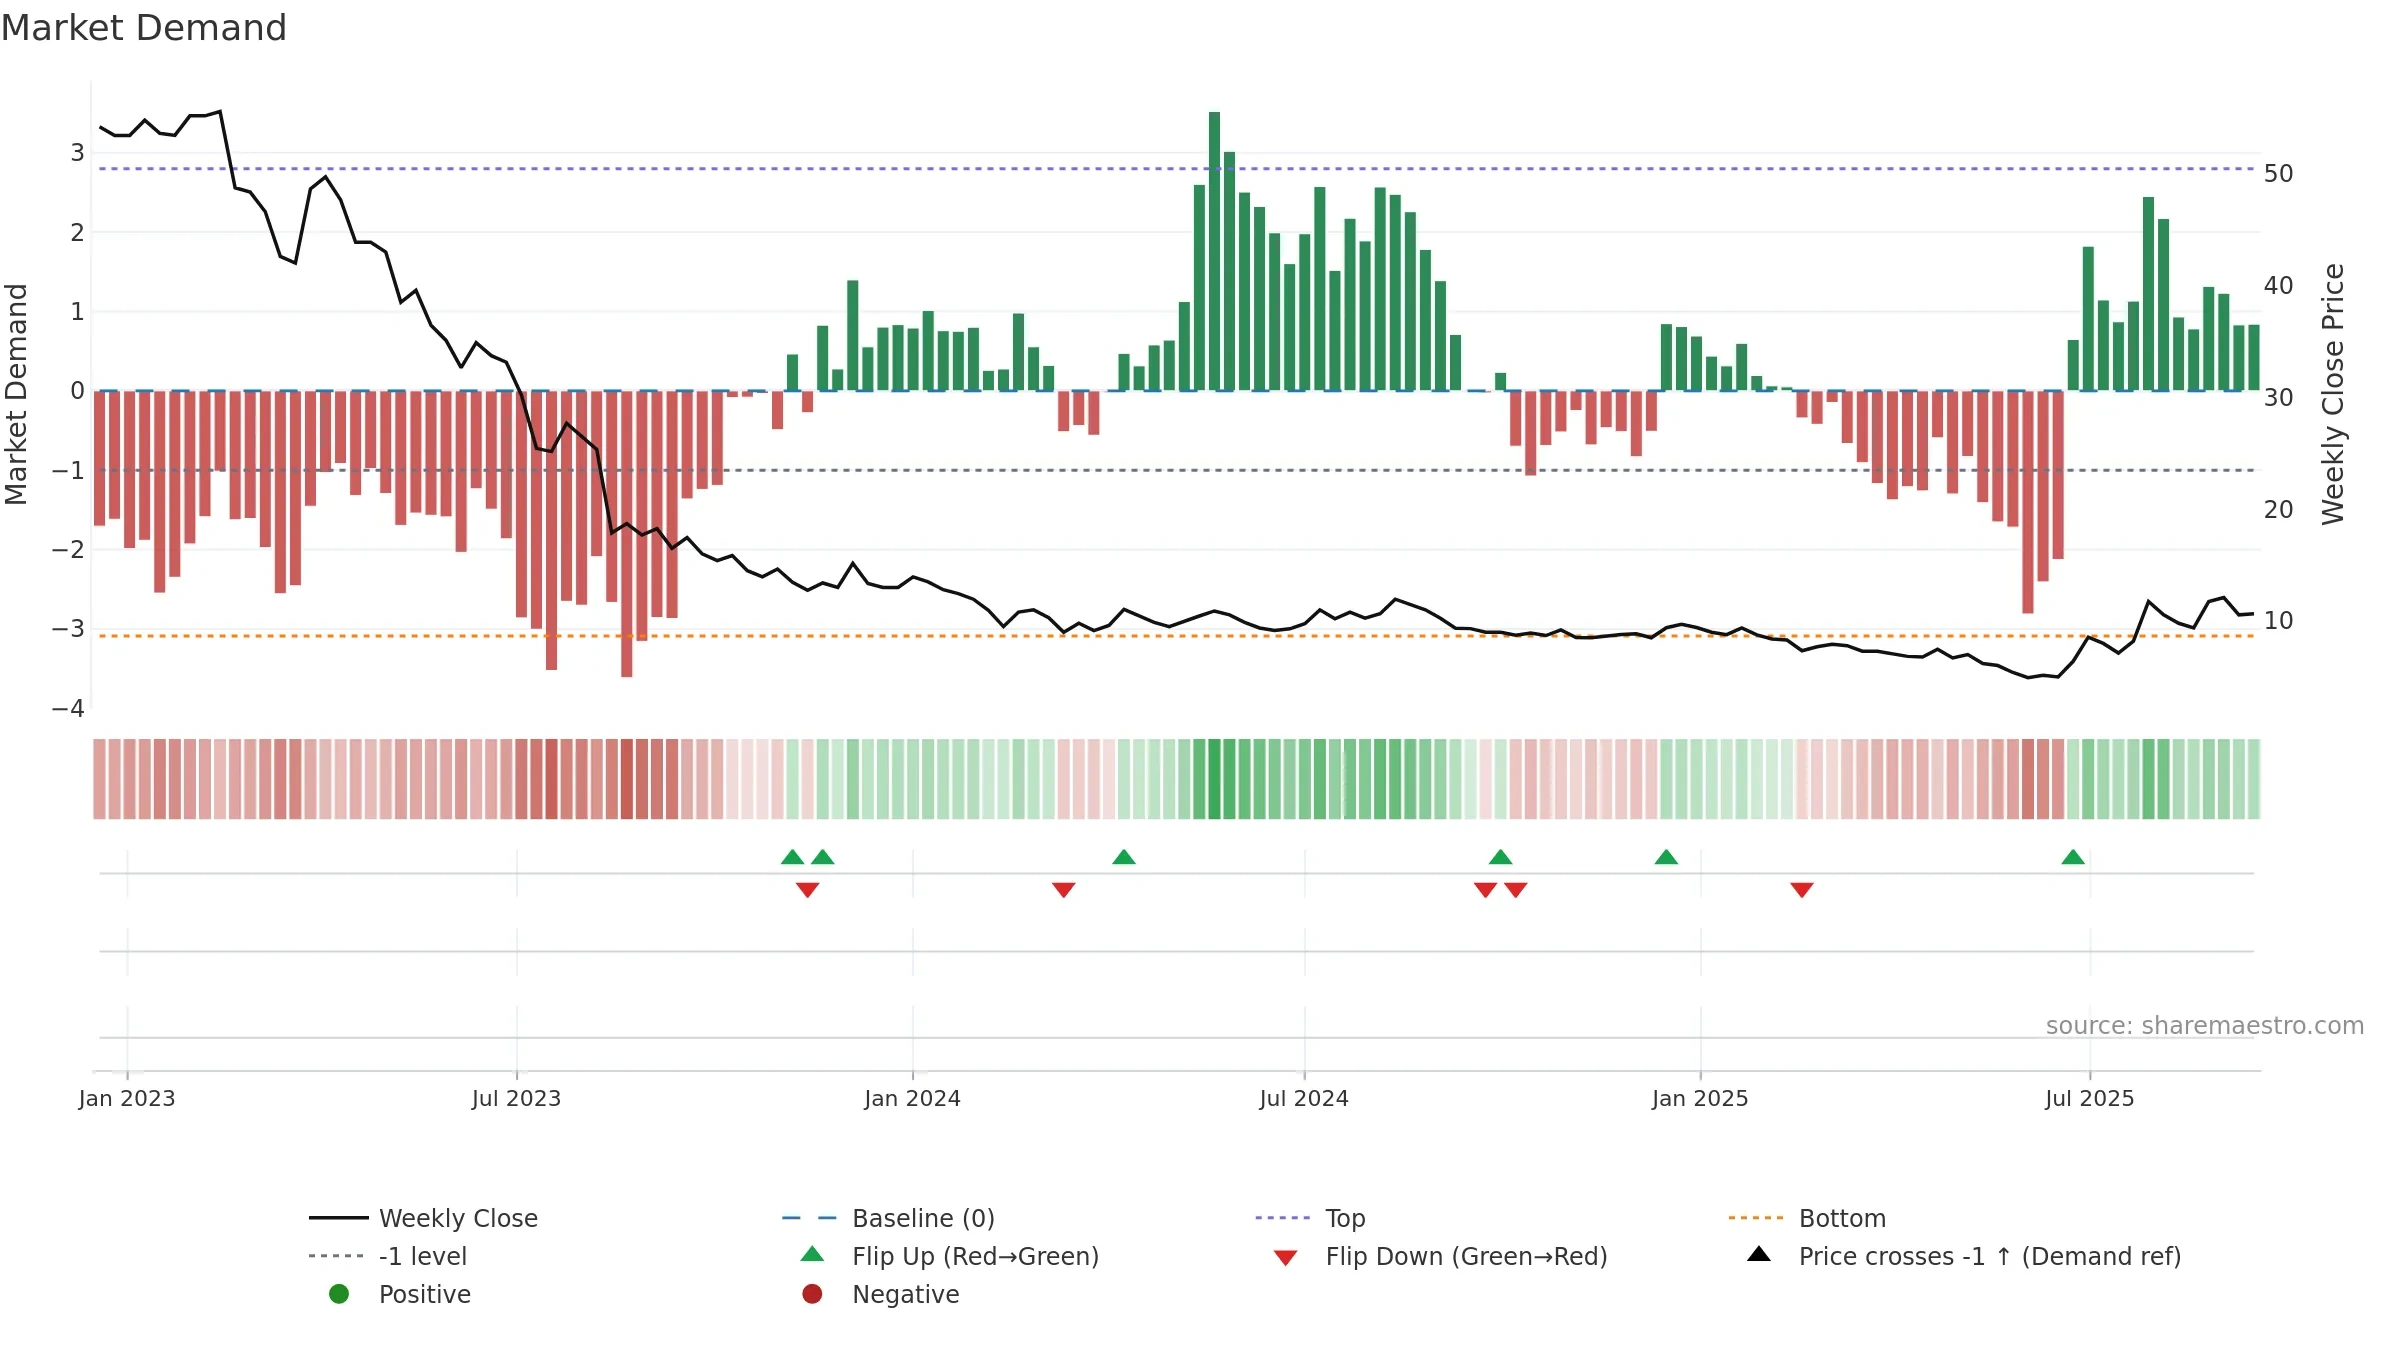Click the Jan 2025 axis label
Image resolution: width=2400 pixels, height=1350 pixels.
(x=1700, y=1099)
